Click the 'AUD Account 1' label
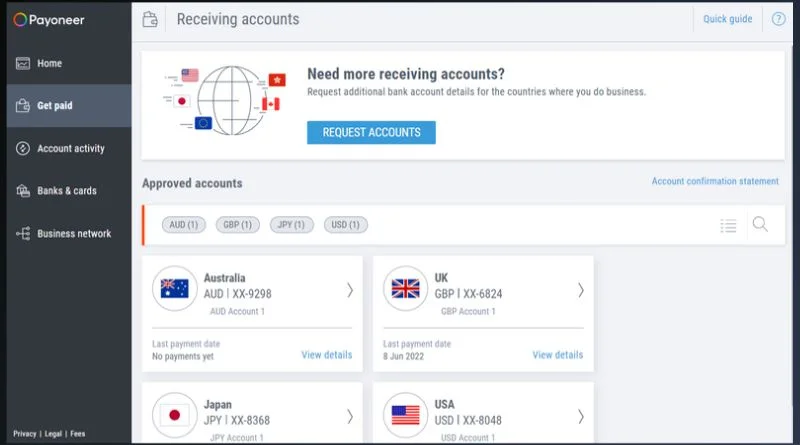 pyautogui.click(x=237, y=311)
